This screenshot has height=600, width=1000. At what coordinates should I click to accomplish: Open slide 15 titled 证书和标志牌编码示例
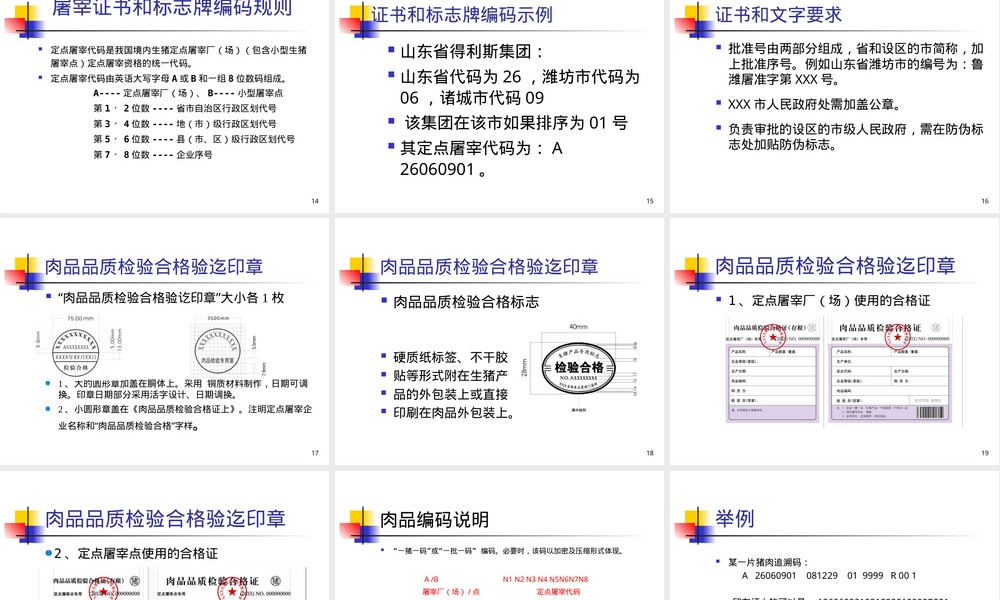(499, 105)
